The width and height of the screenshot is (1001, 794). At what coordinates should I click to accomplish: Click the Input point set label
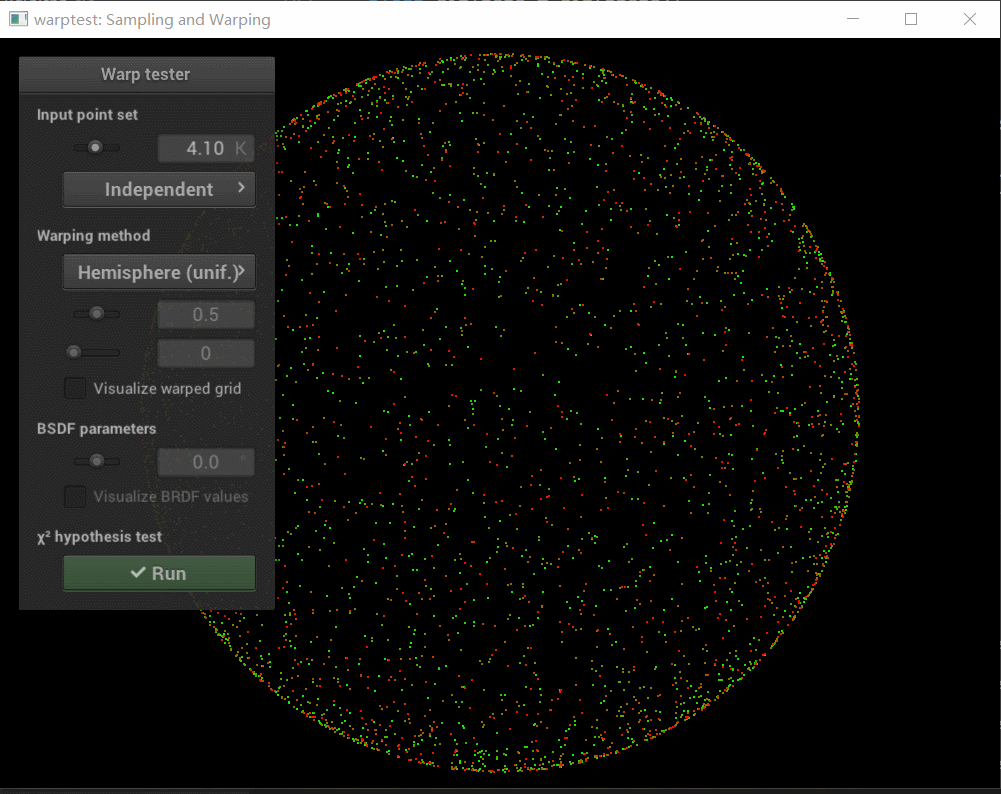(87, 115)
